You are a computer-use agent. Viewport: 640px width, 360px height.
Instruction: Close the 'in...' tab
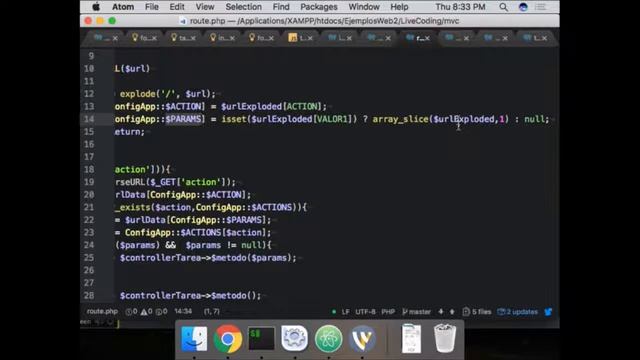tap(232, 38)
